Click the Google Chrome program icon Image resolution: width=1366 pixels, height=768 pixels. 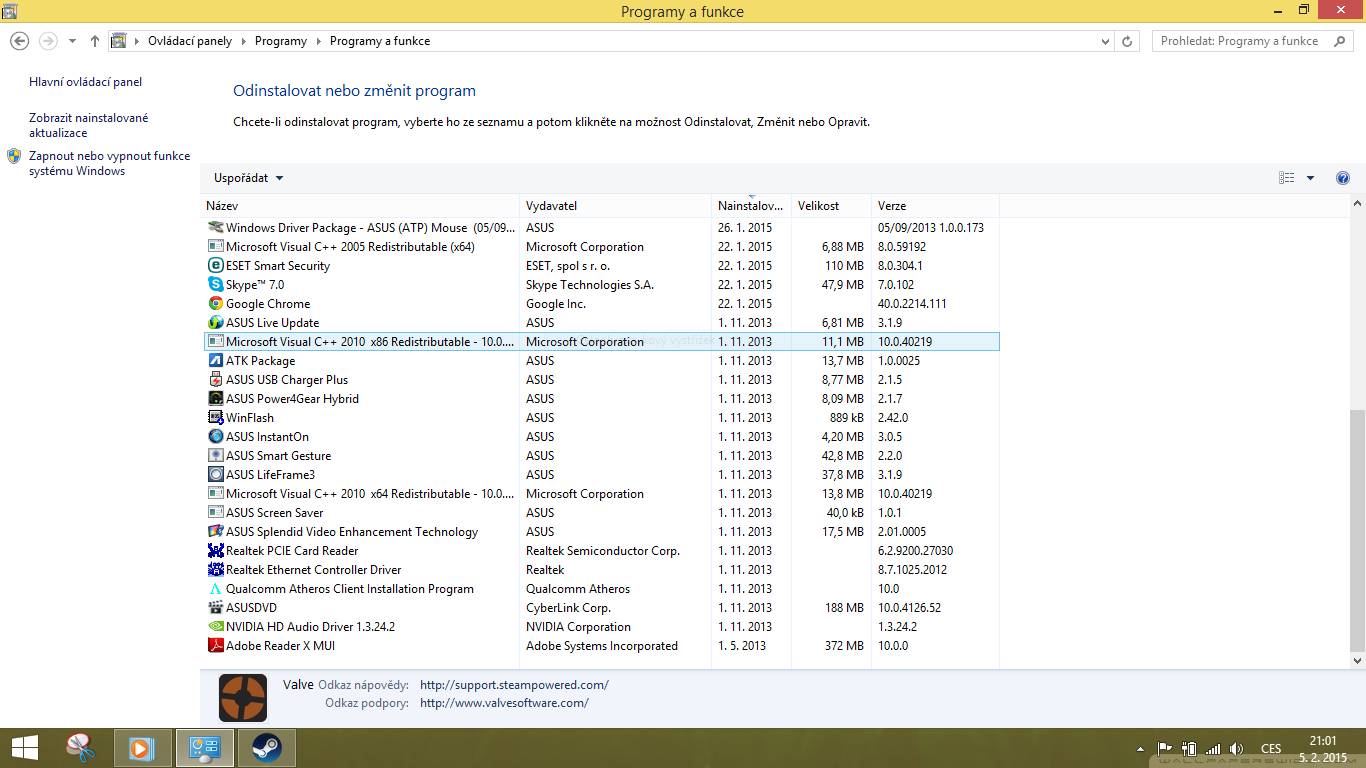215,304
